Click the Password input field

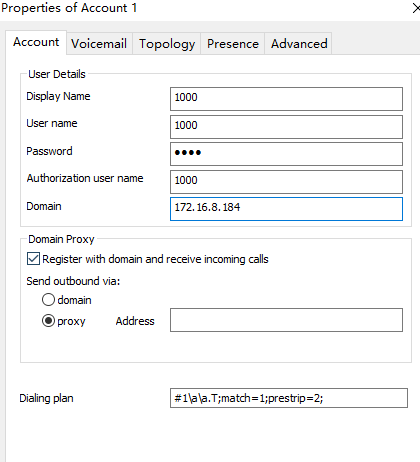[x=286, y=154]
